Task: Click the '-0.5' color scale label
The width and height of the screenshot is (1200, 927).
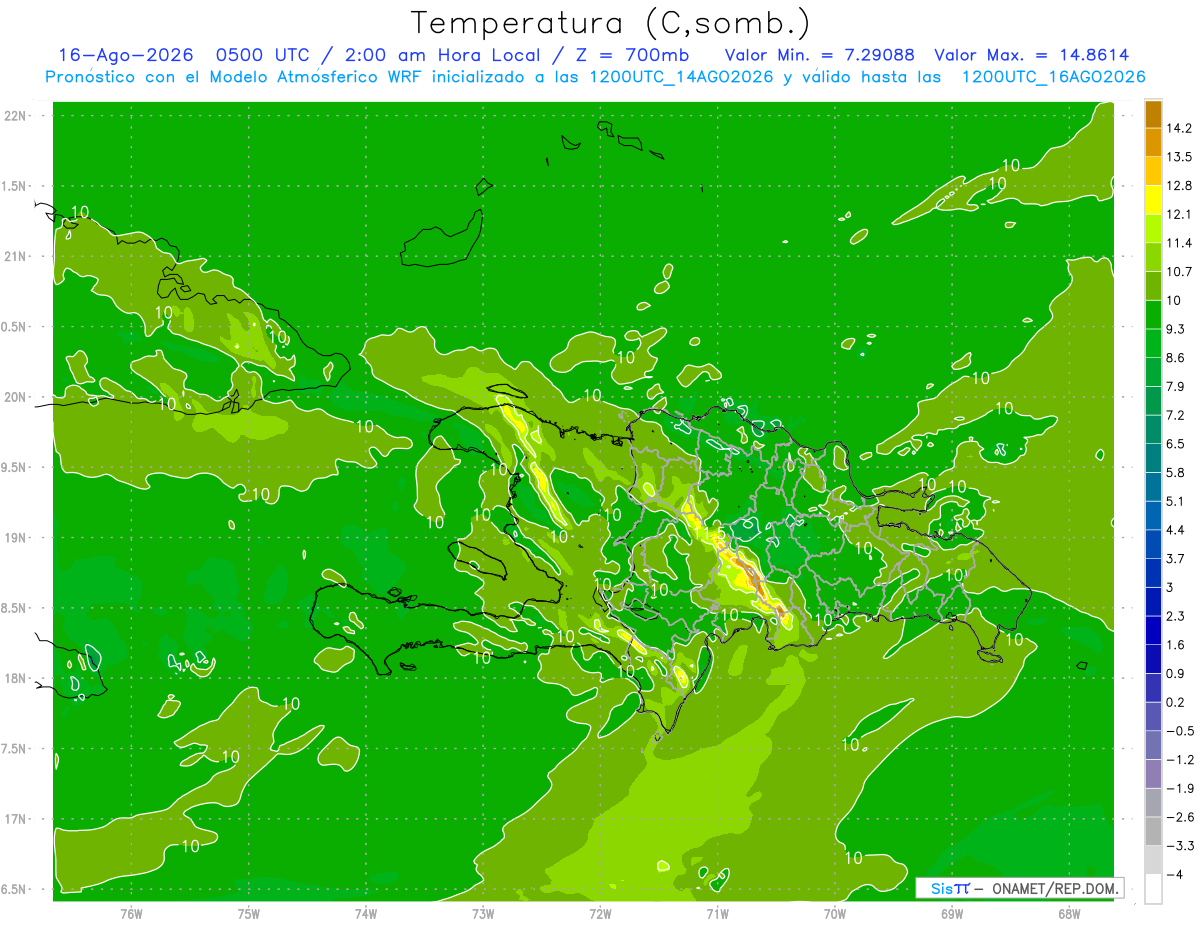Action: tap(1180, 731)
